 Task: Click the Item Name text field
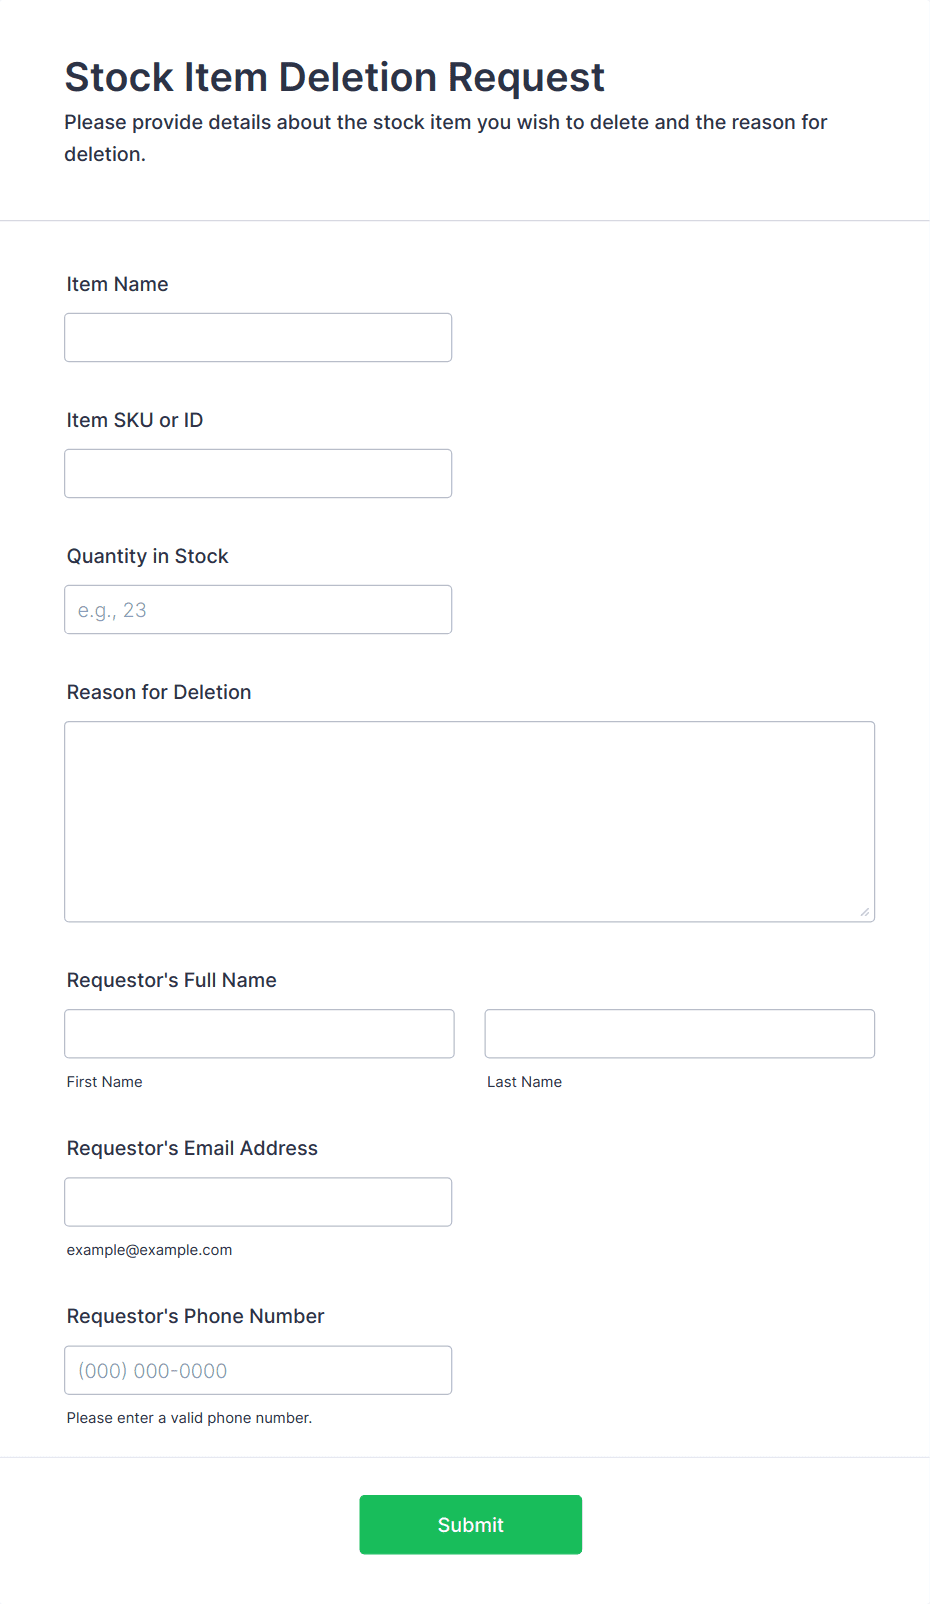(258, 338)
